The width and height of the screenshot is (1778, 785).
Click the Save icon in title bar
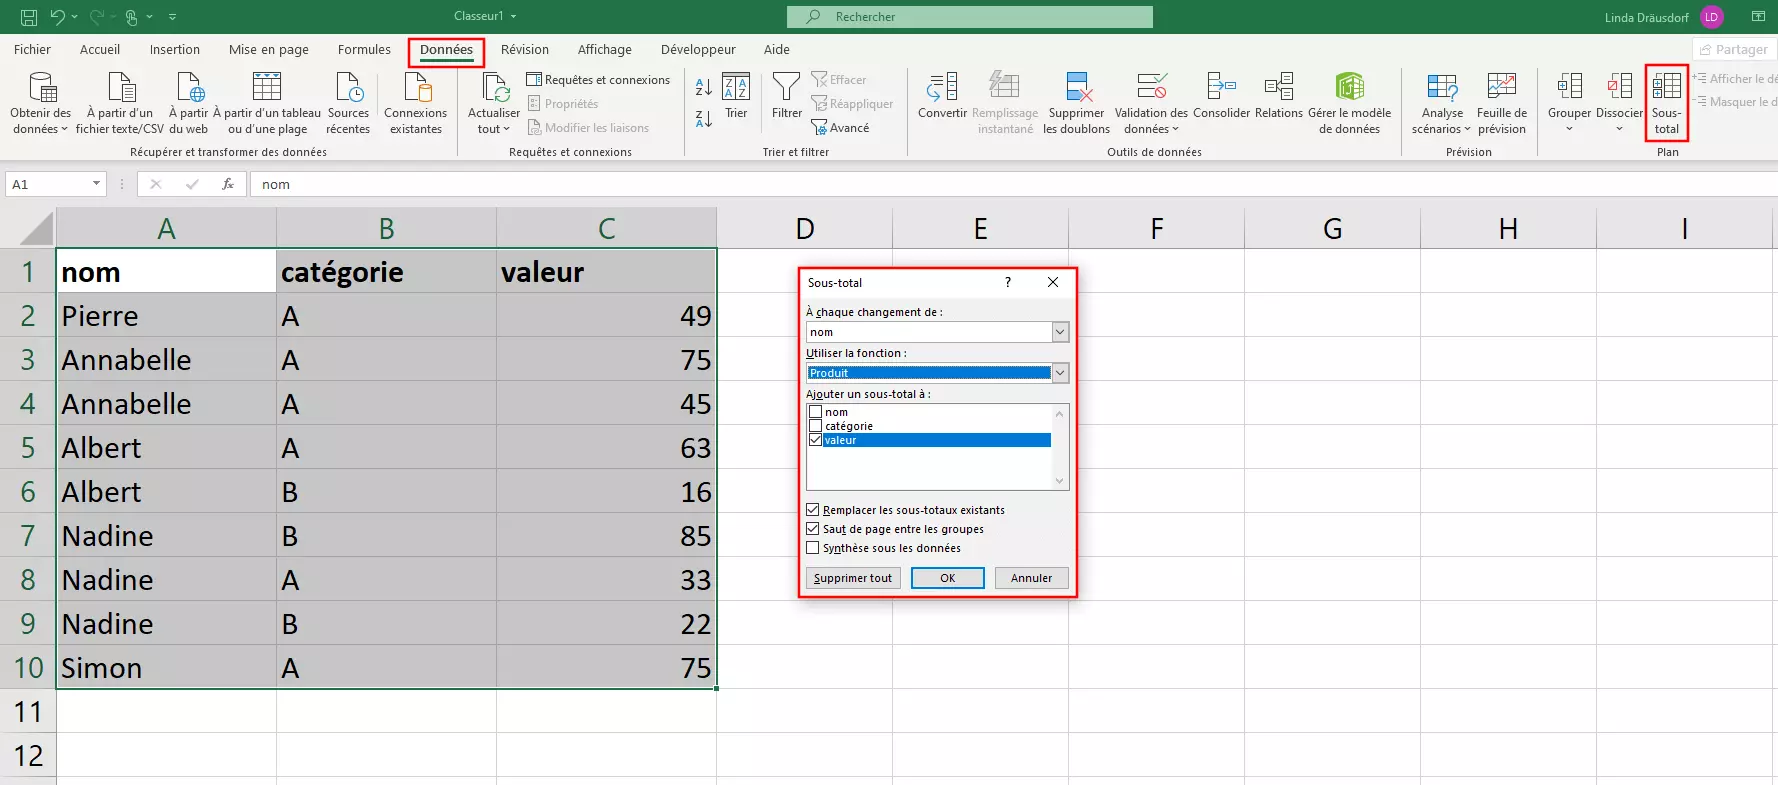[29, 17]
